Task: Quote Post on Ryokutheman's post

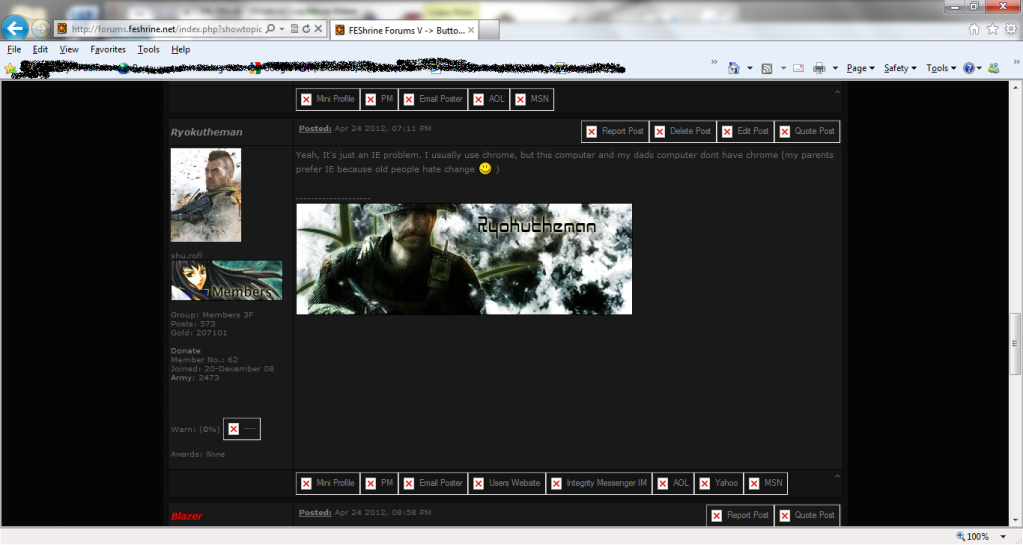Action: [x=807, y=131]
